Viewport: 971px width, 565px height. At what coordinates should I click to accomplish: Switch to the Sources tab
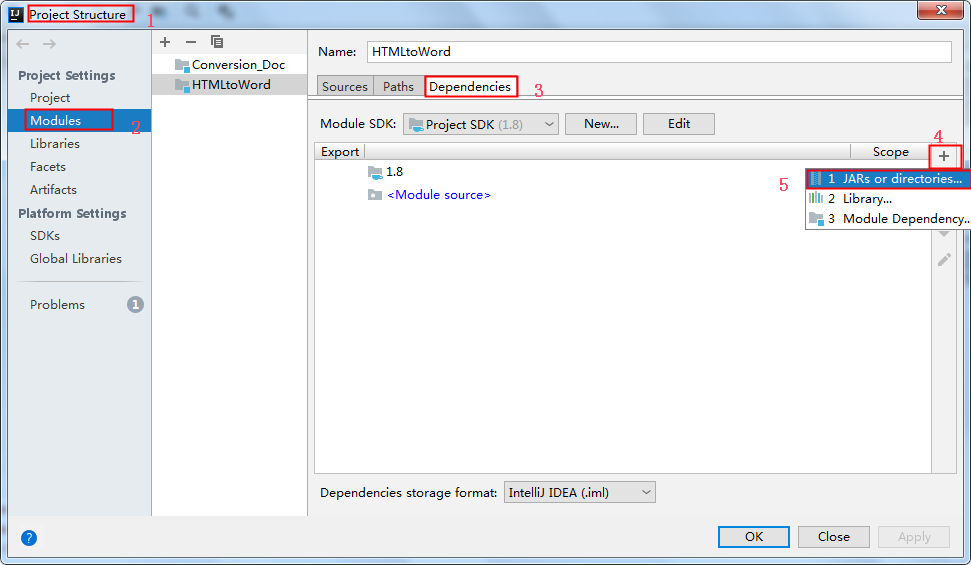[345, 87]
